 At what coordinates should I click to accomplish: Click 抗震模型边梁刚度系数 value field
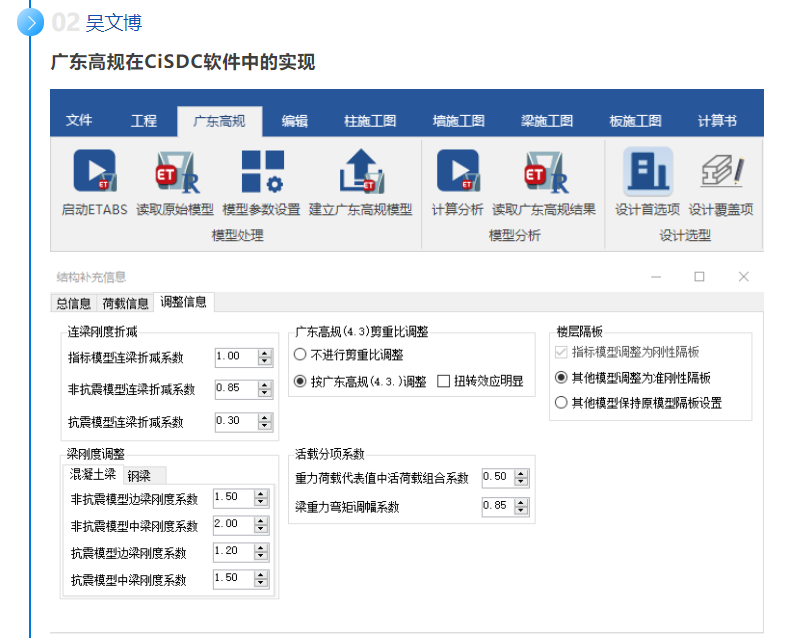[x=233, y=551]
